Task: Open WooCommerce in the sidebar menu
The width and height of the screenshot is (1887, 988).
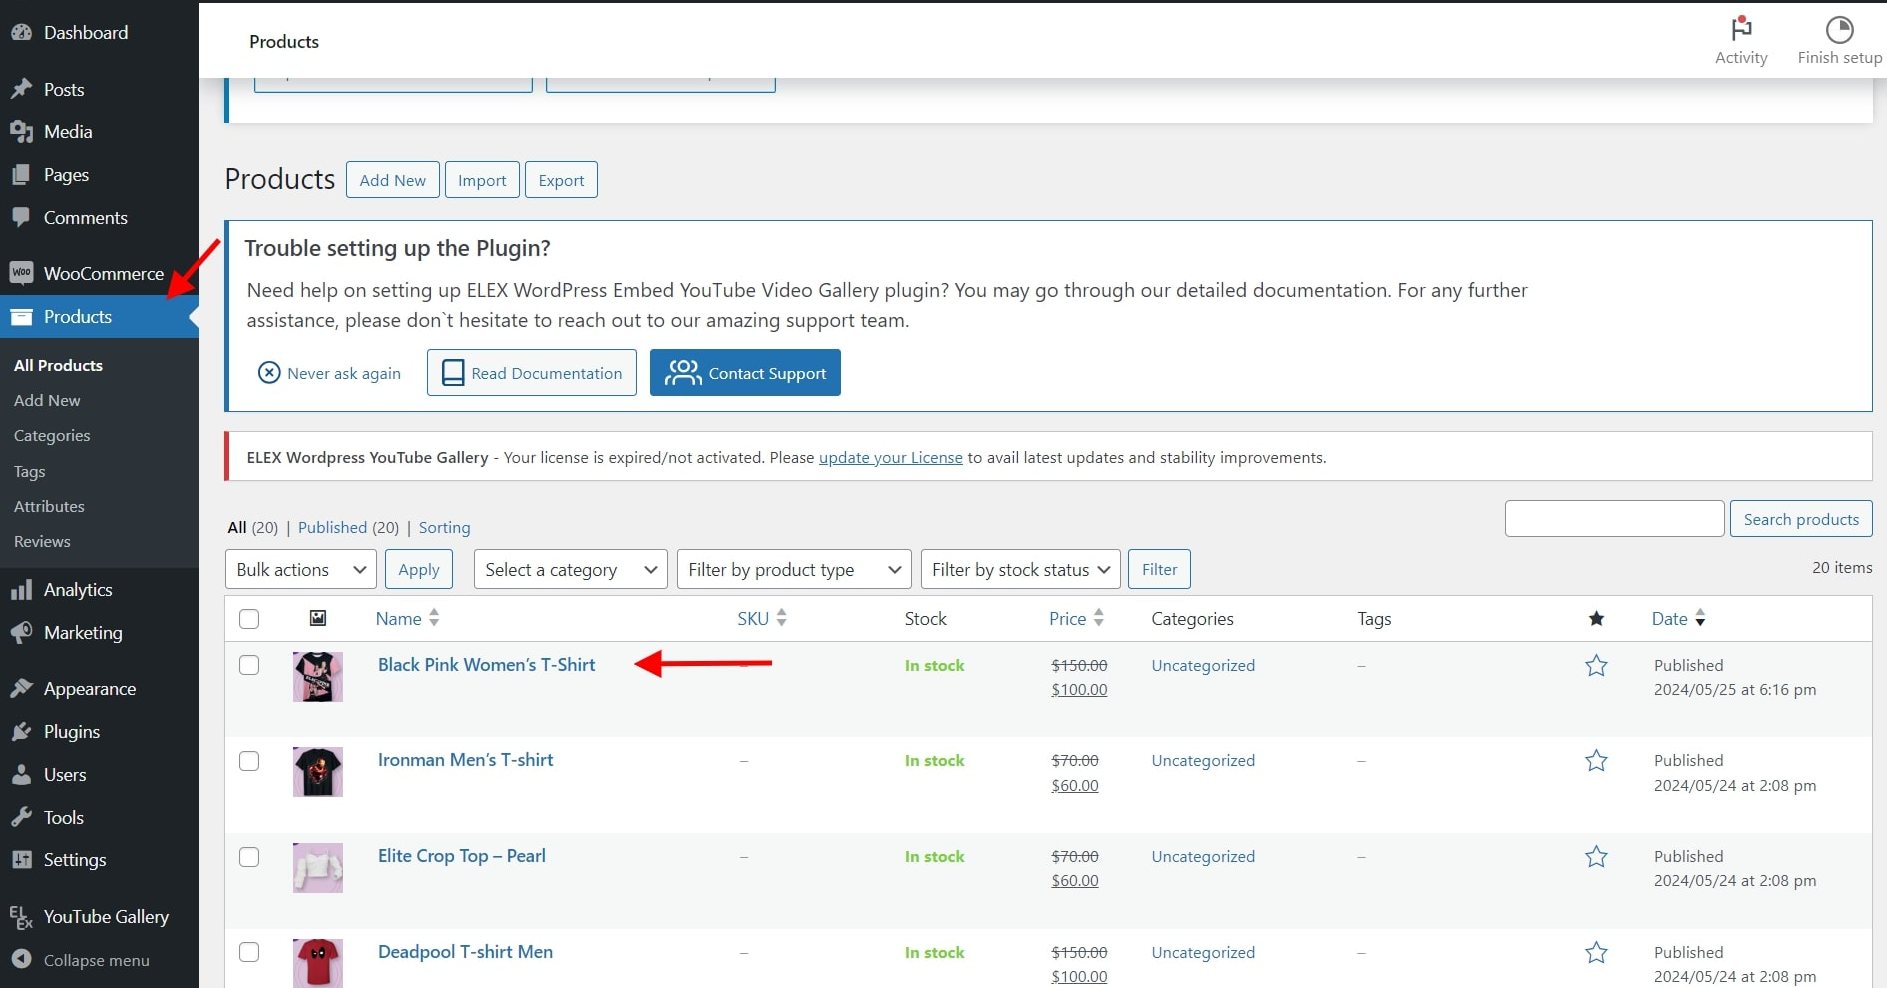Action: click(103, 274)
